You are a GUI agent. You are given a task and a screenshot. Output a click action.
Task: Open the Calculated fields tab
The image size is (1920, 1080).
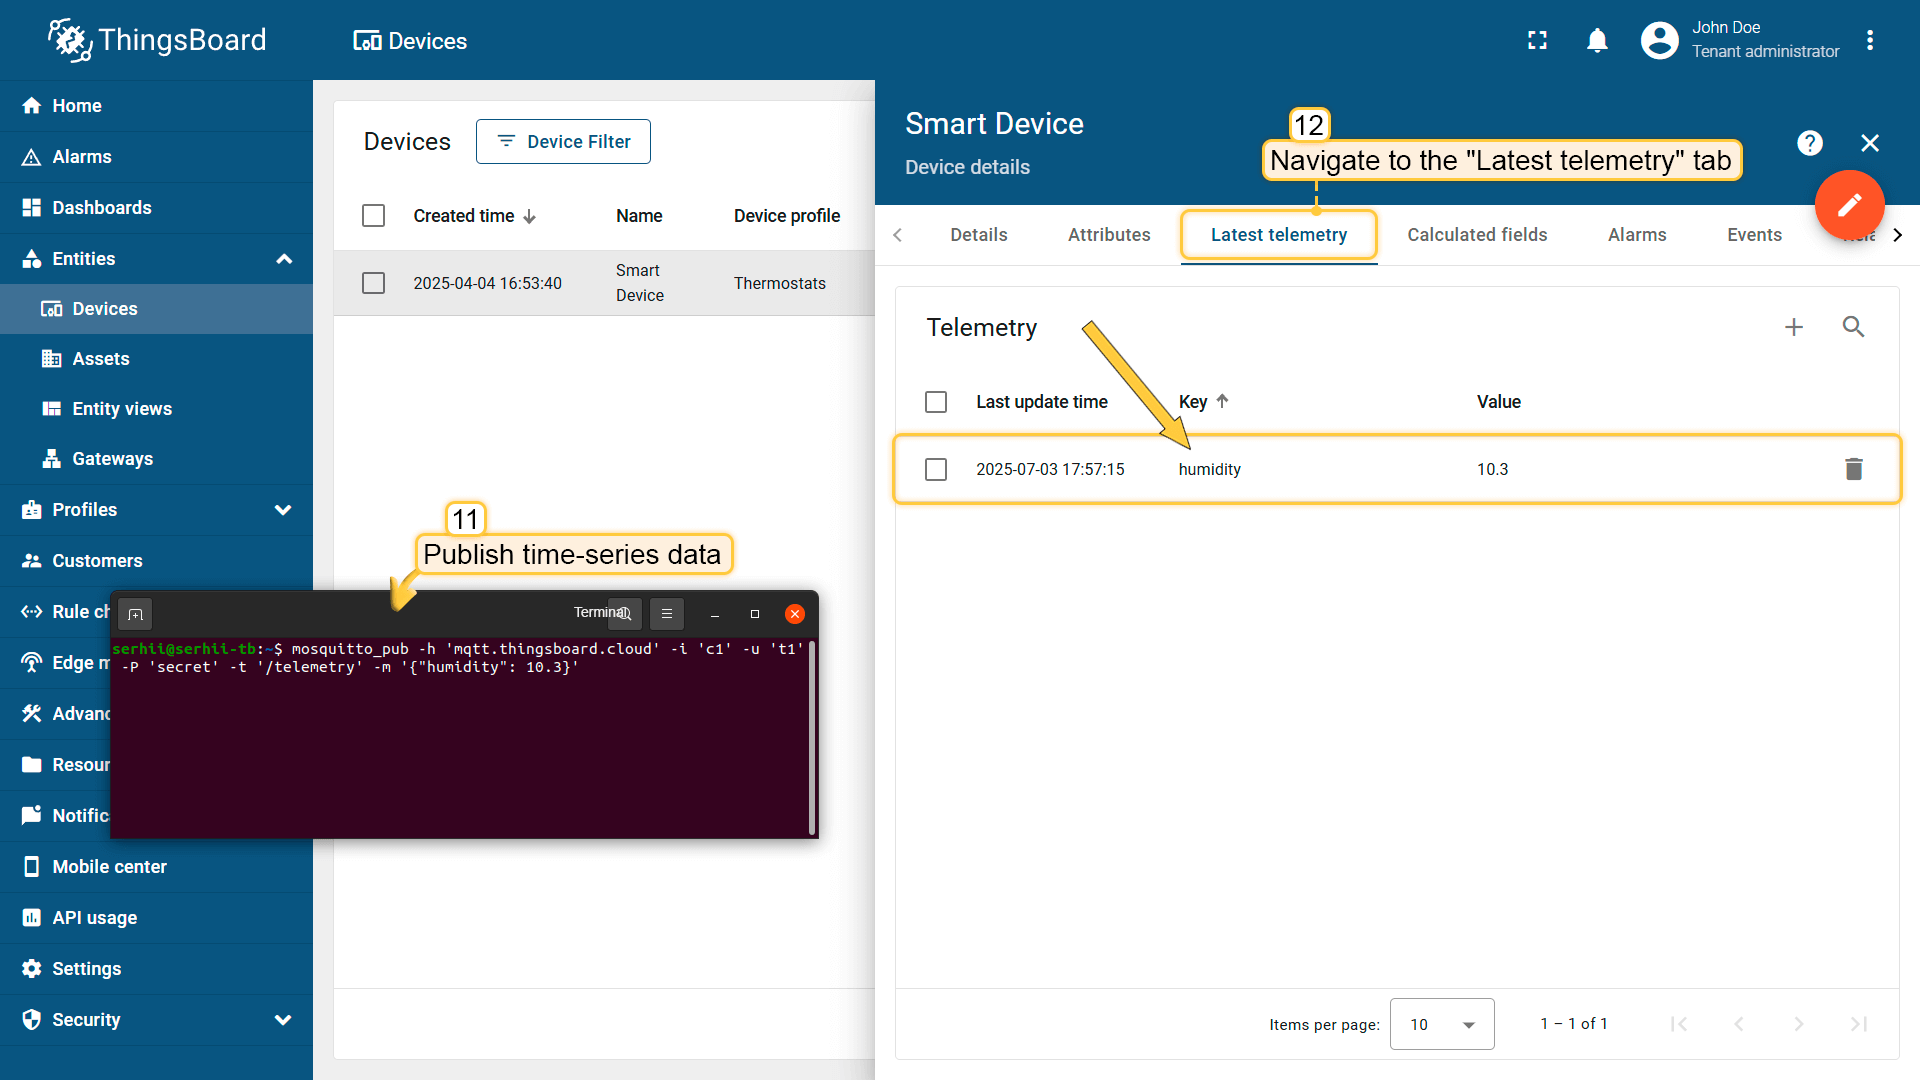click(1476, 235)
